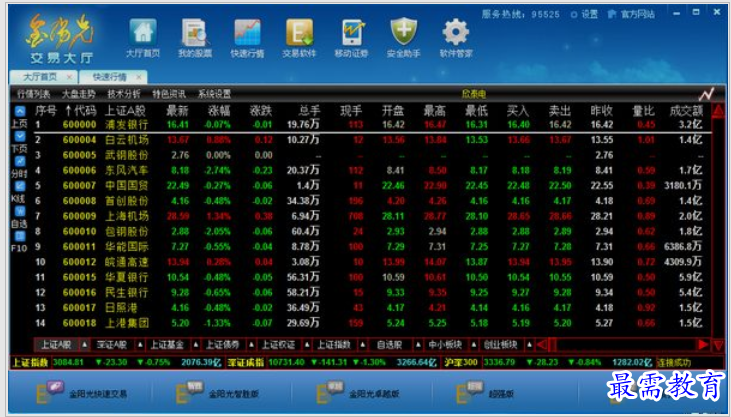Click the red right horizontal scroll arrow
Viewport: 731px width, 417px height.
click(x=703, y=345)
